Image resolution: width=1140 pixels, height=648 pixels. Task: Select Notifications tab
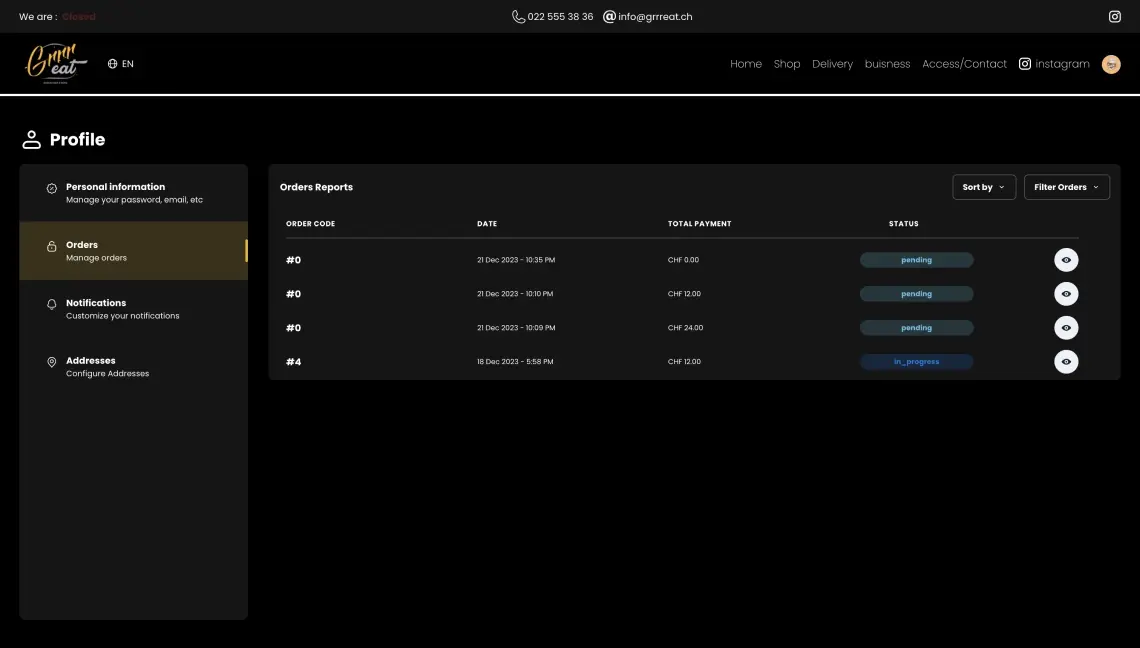(134, 308)
